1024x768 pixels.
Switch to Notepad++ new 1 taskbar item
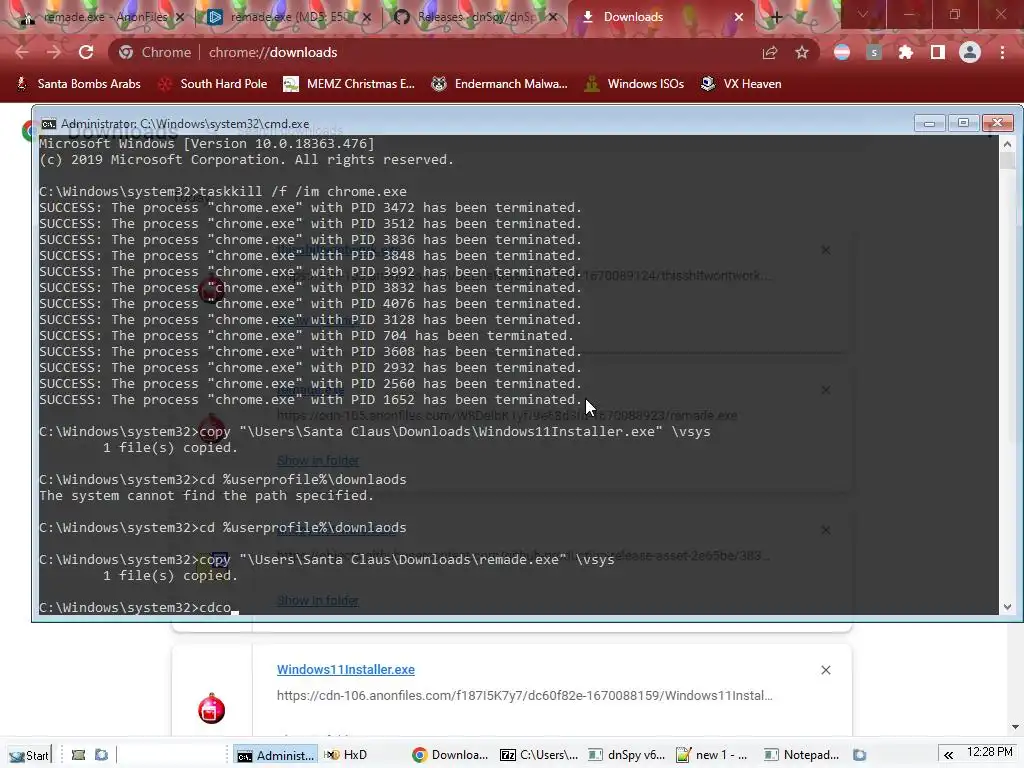click(x=713, y=755)
